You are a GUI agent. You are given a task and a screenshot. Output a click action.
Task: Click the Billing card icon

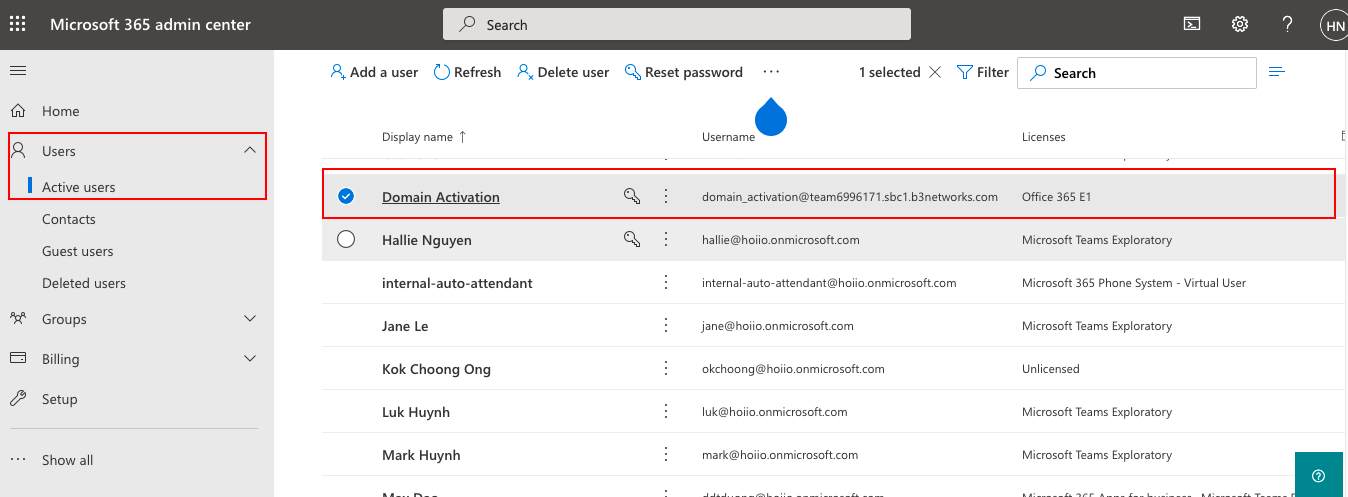[18, 359]
